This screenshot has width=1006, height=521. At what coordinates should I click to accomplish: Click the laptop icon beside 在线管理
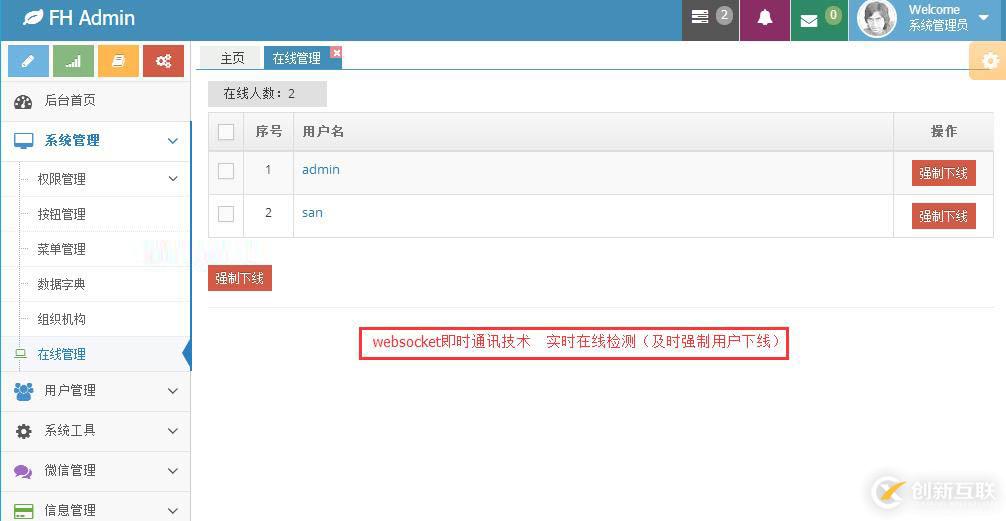click(x=21, y=354)
